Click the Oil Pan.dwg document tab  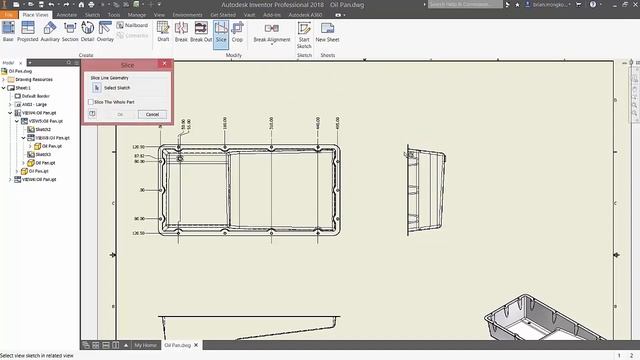pos(178,345)
